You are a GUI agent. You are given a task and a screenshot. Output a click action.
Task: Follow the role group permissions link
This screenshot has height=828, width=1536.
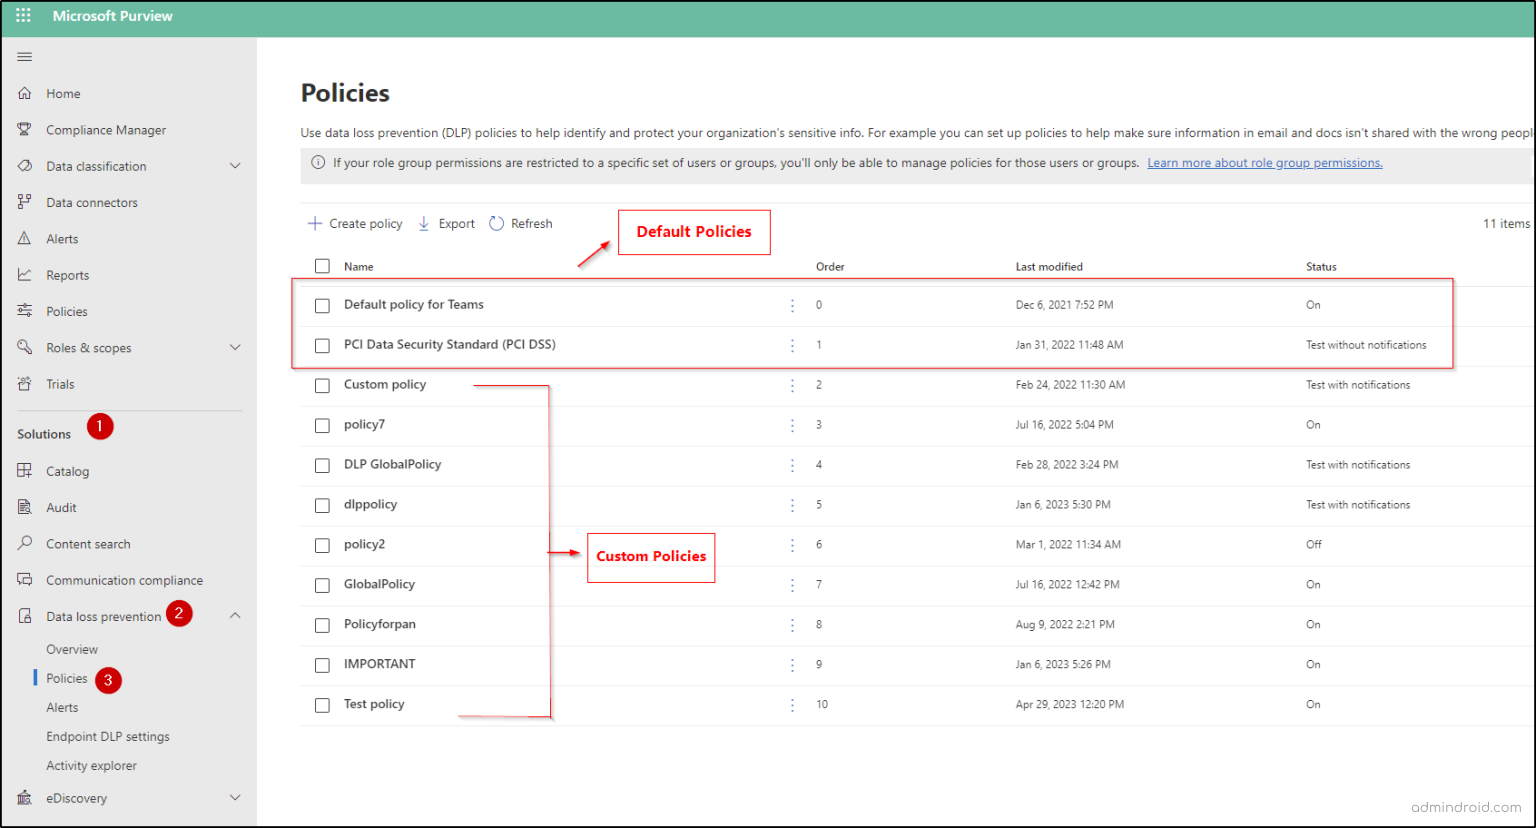tap(1264, 162)
